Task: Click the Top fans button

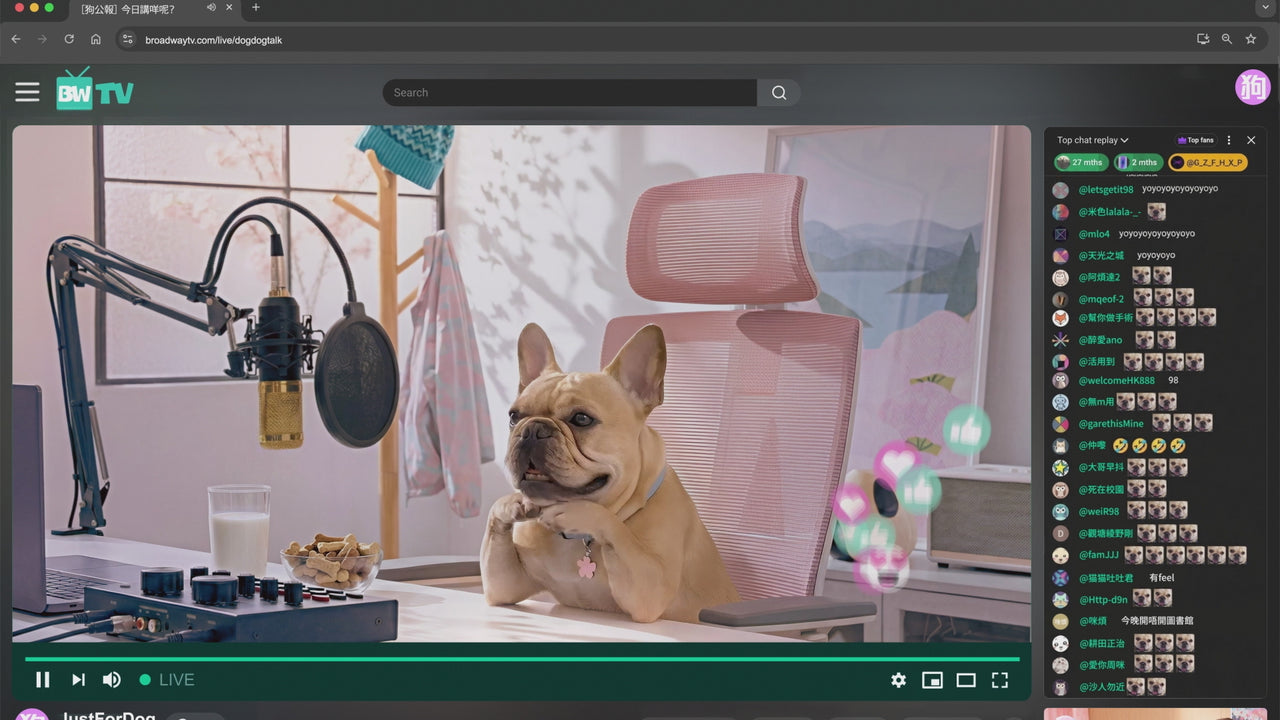Action: point(1195,140)
